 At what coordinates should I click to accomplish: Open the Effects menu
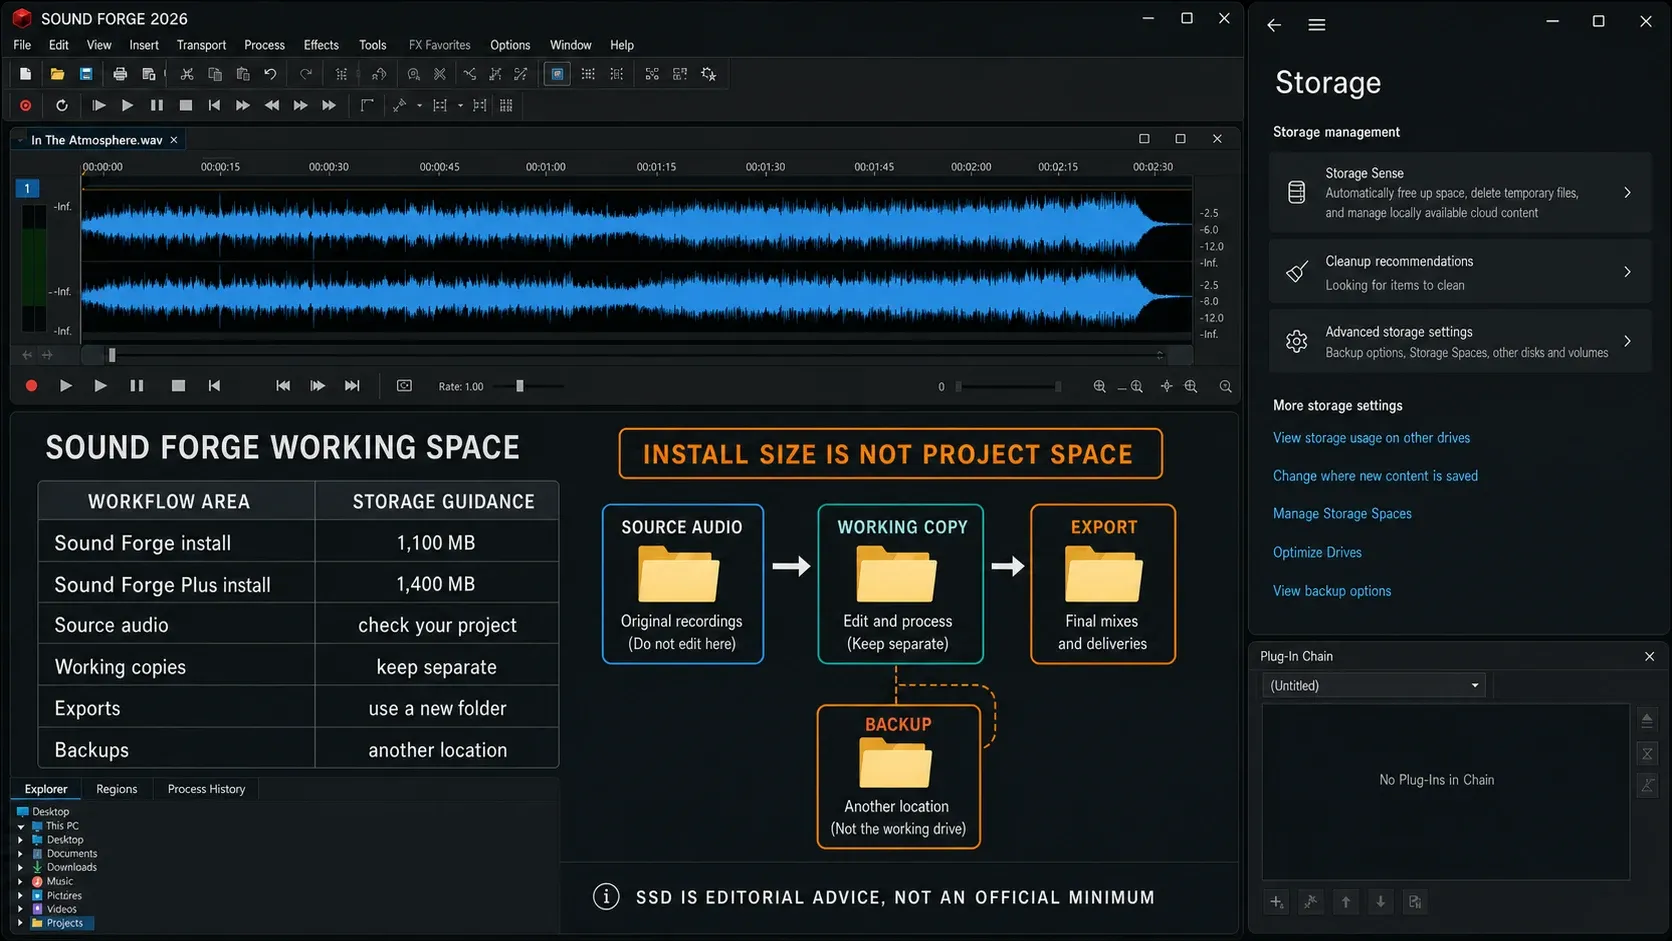(x=321, y=45)
